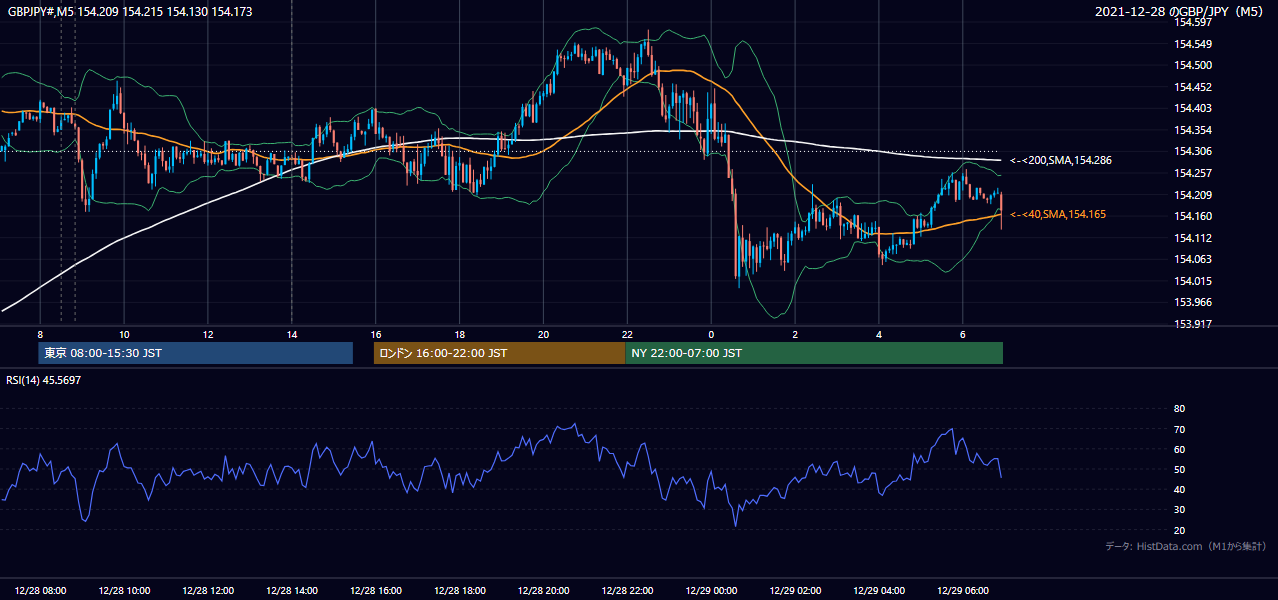Click price axis label 154.500
The height and width of the screenshot is (600, 1278).
coord(1194,66)
